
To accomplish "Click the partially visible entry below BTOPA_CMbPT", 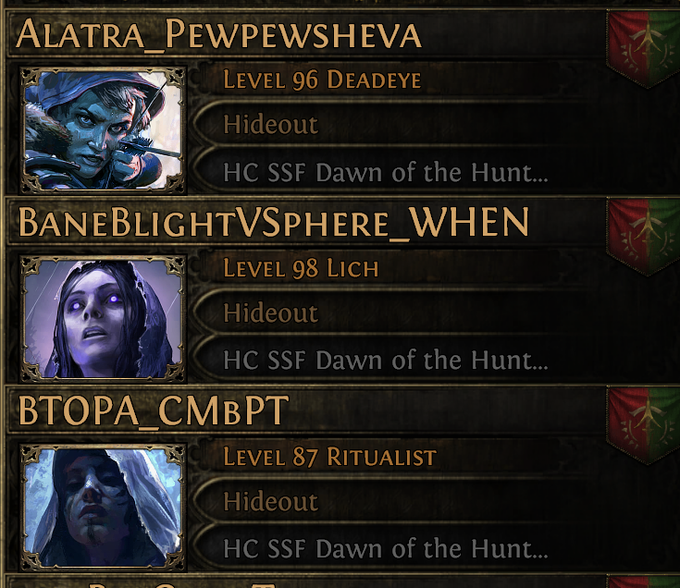I will [306, 582].
